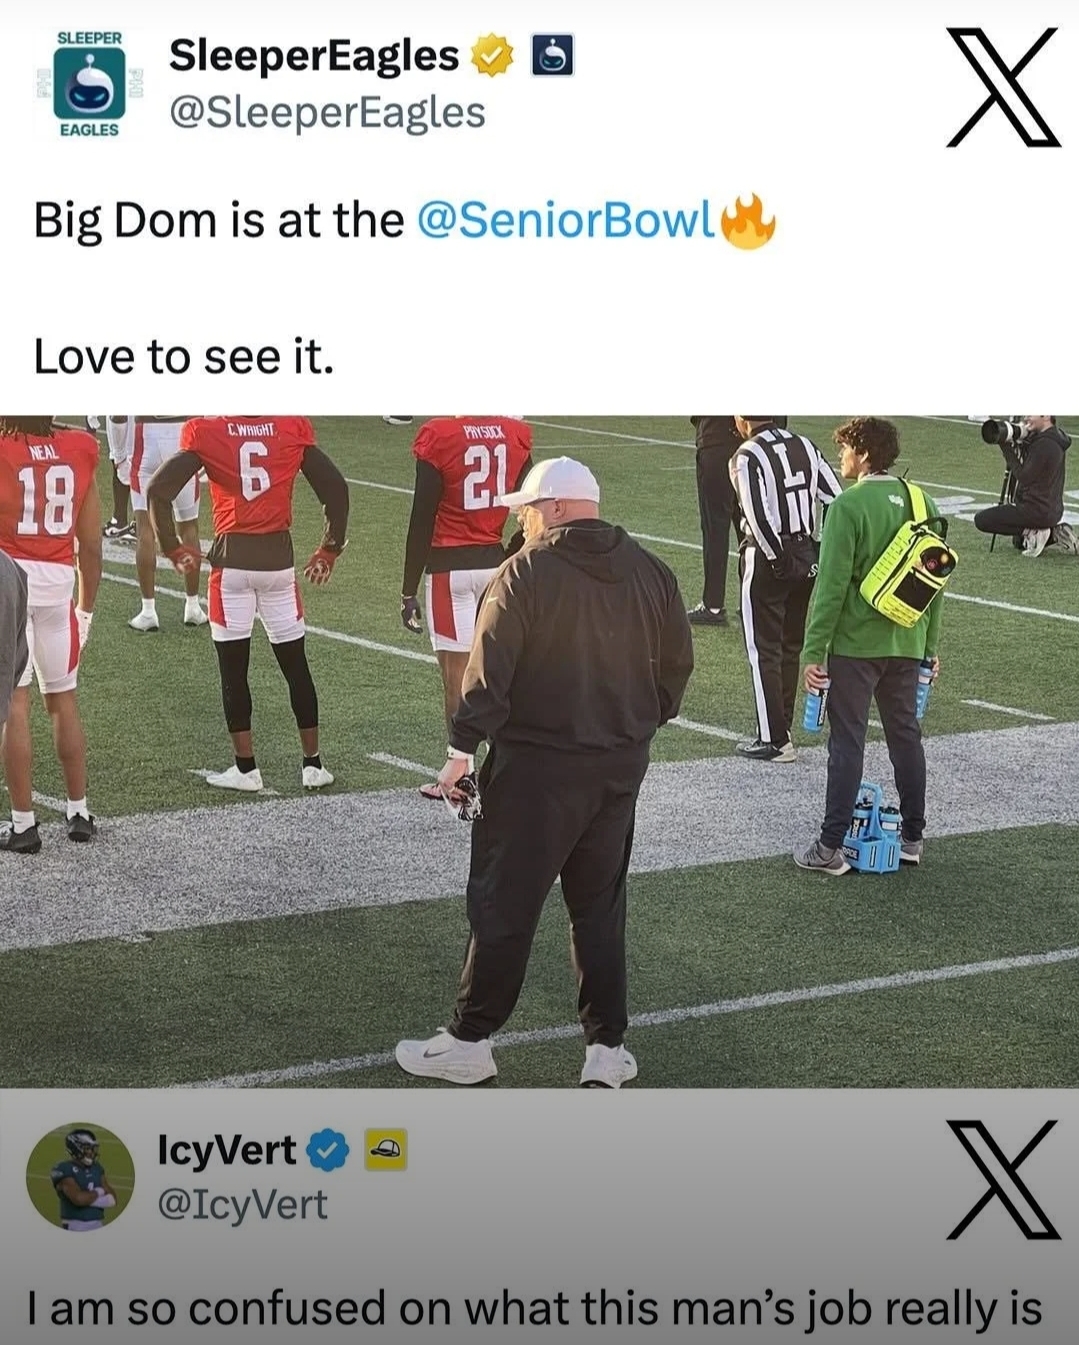1079x1345 pixels.
Task: Click the @SleeperEagles handle
Action: 327,112
